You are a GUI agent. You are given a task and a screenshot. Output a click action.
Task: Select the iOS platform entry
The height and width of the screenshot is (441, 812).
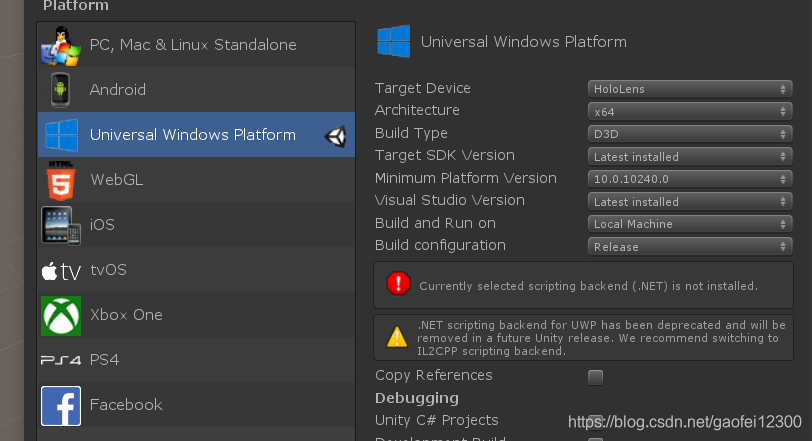[196, 225]
